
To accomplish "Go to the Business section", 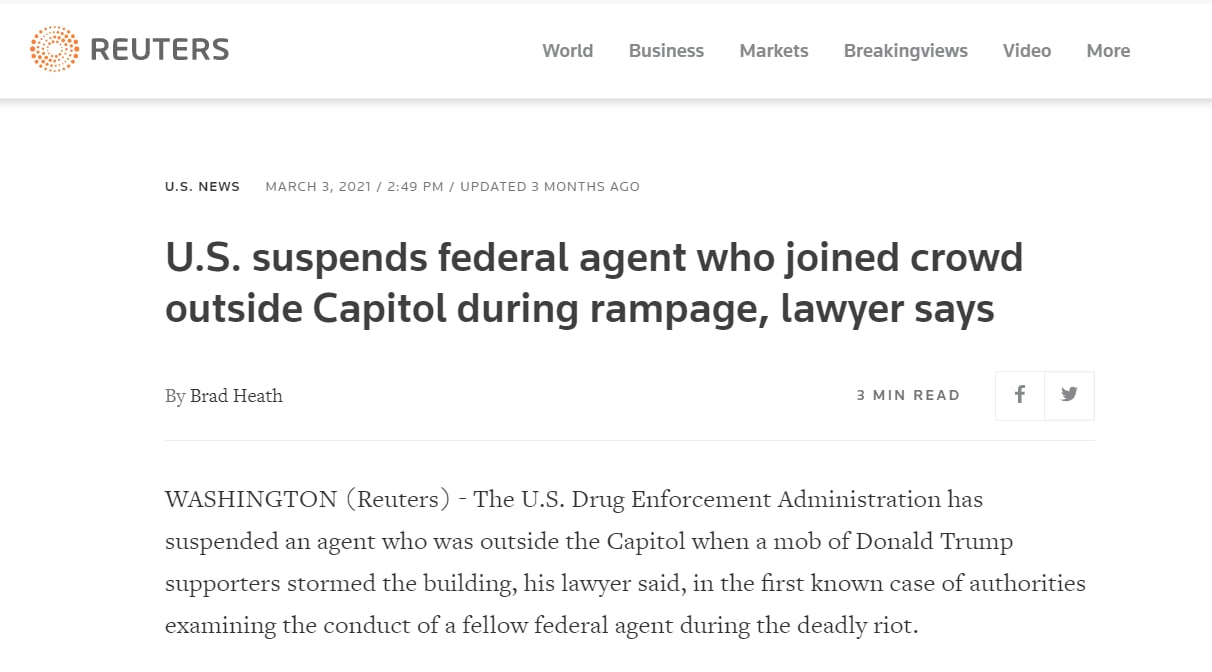I will point(666,51).
